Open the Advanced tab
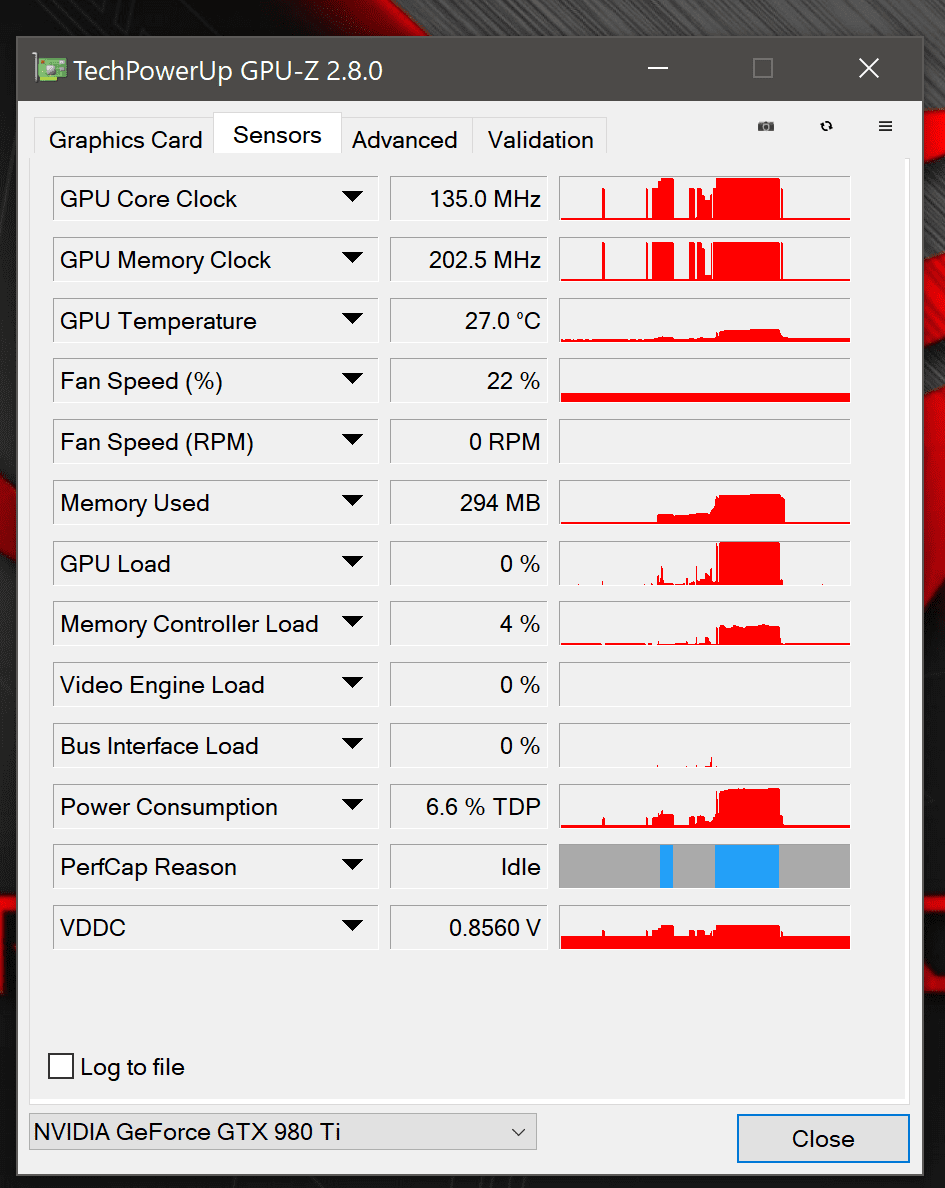The image size is (945, 1188). pyautogui.click(x=405, y=139)
